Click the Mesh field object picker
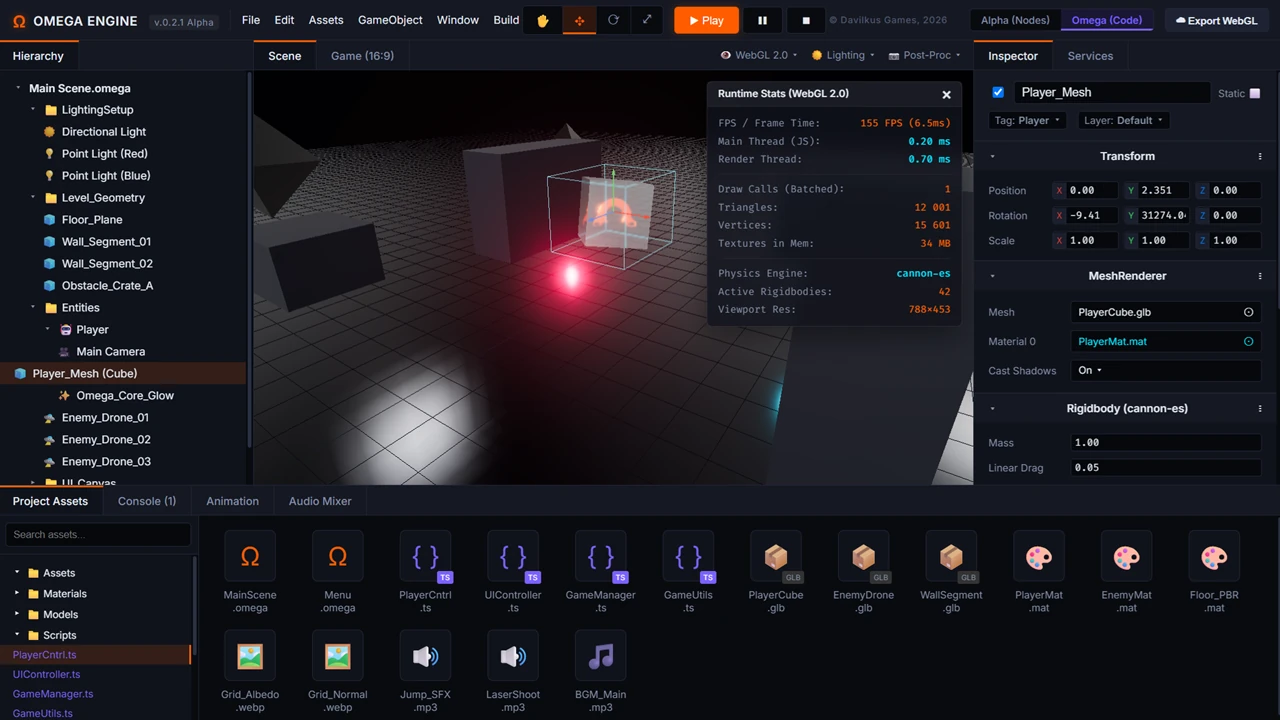 click(x=1248, y=312)
